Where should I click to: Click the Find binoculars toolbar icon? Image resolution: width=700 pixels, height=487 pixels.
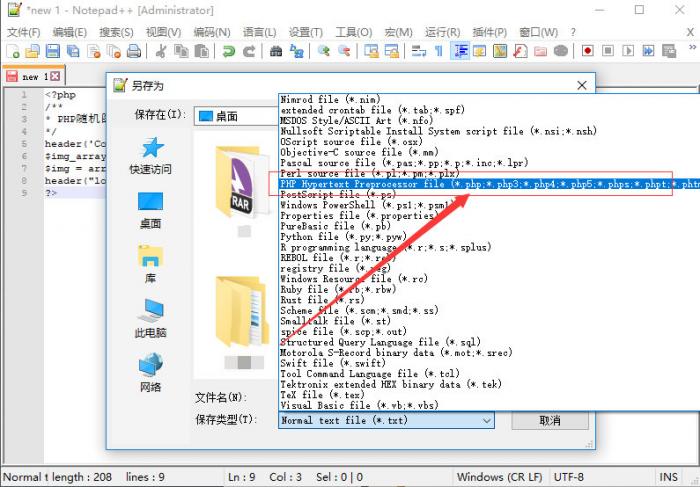coord(276,51)
